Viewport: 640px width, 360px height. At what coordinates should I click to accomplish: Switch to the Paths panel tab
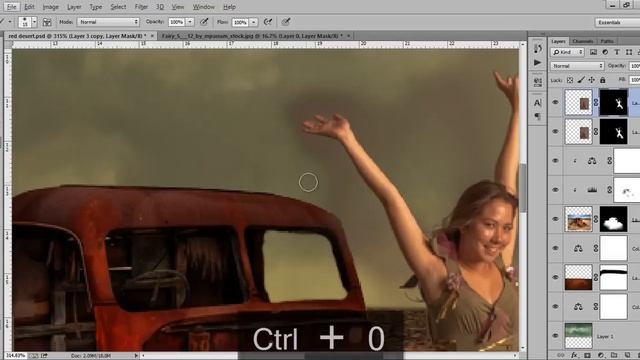point(607,41)
